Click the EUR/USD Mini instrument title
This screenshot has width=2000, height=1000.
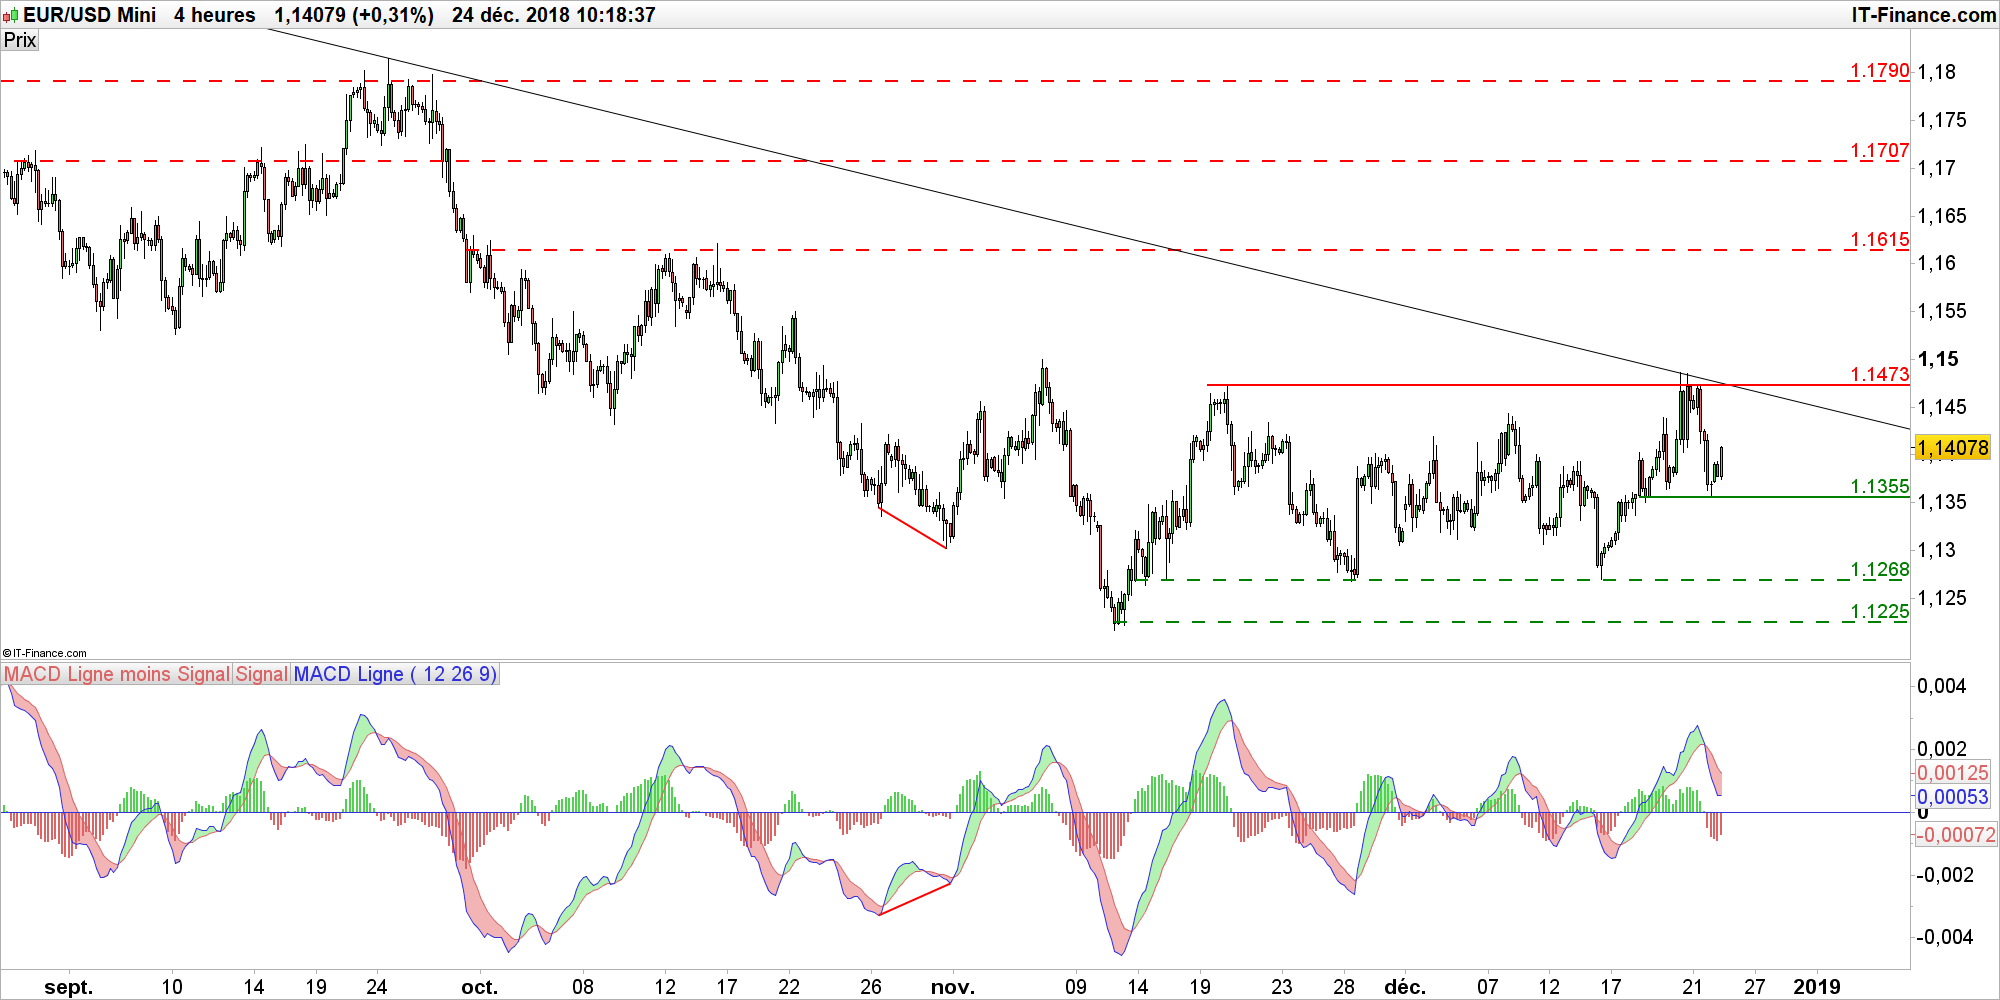(90, 15)
